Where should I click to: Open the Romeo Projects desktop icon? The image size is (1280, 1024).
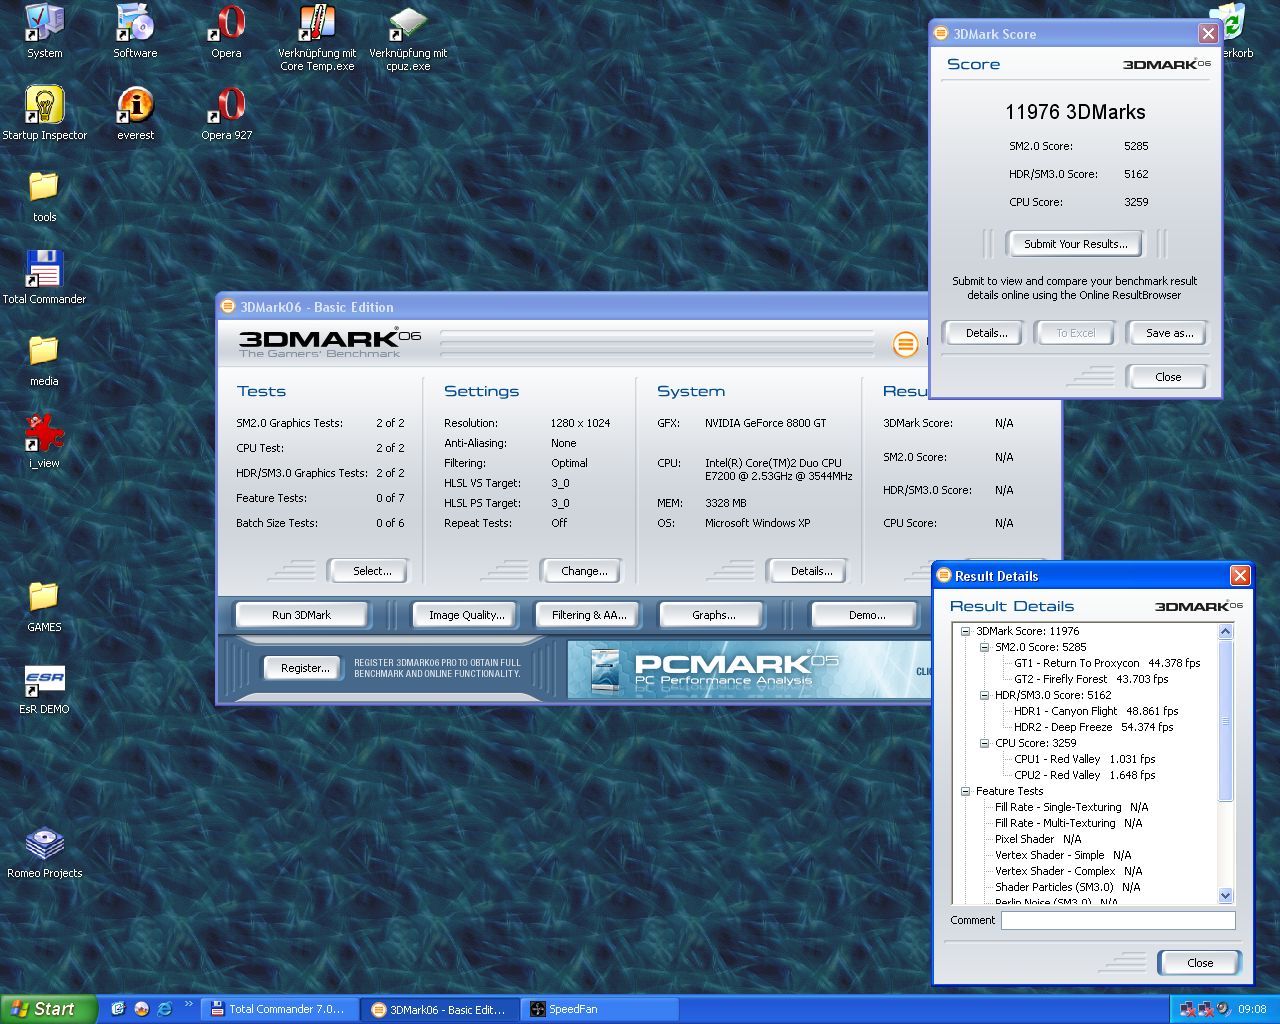tap(44, 851)
